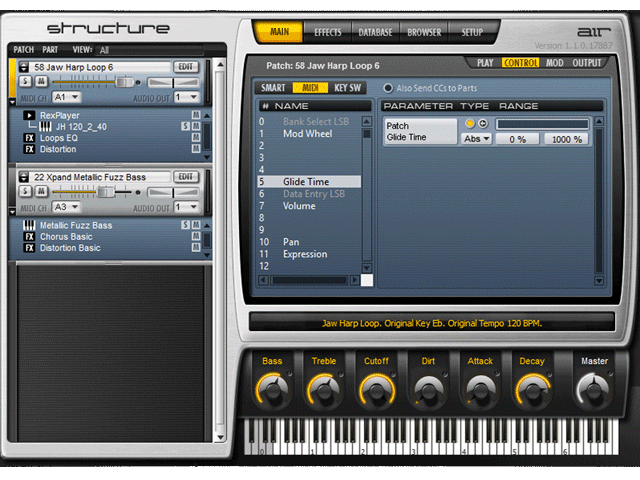Open the EFFECTS tab
This screenshot has height=480, width=640.
[x=327, y=32]
